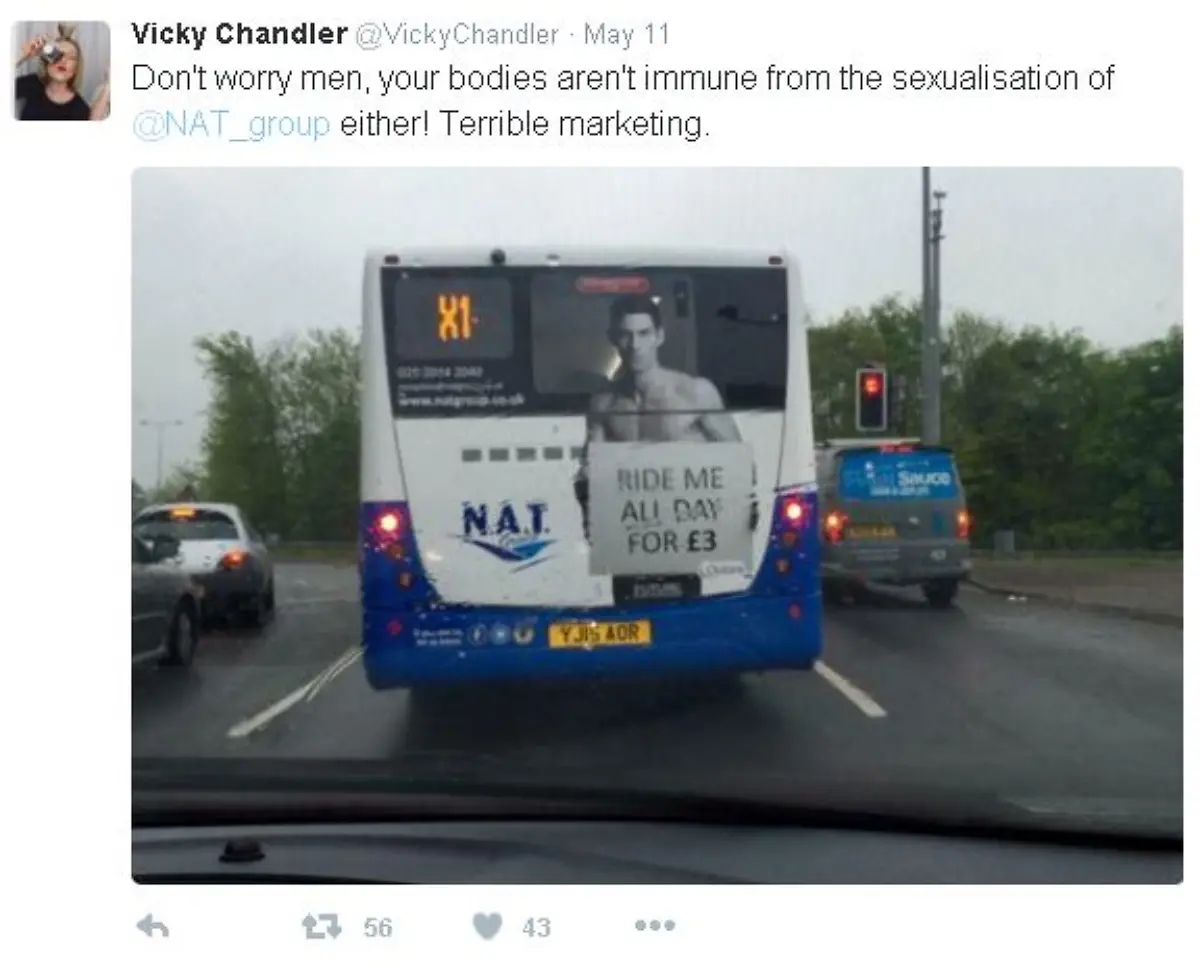Click the blue-topped van in the photo
The image size is (1200, 968).
coord(892,523)
